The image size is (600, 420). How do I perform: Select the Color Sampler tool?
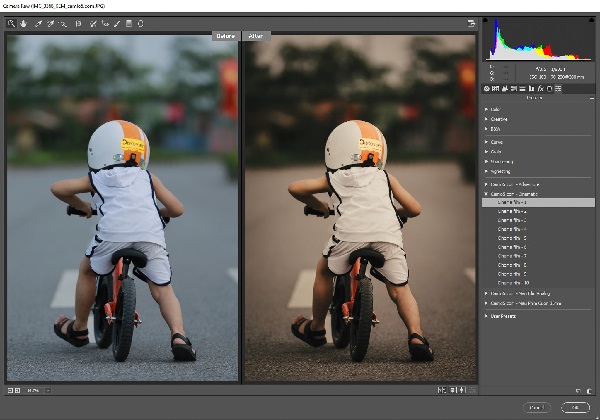pyautogui.click(x=51, y=24)
